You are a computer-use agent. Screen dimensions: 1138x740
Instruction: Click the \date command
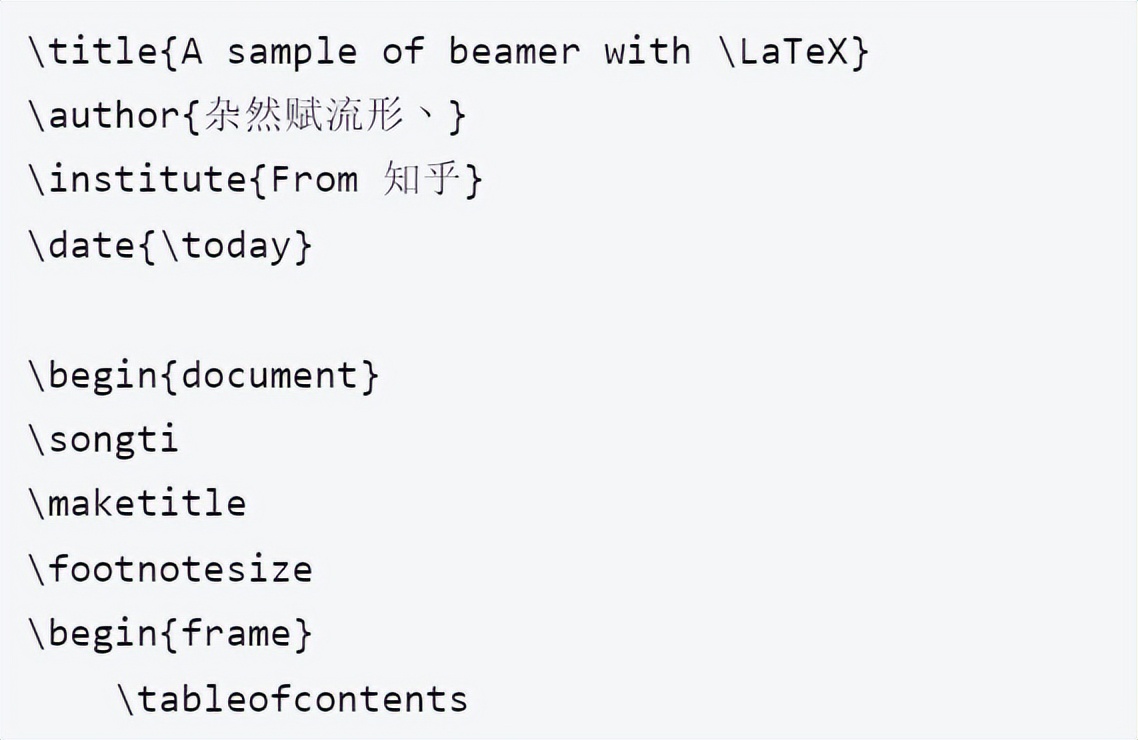(x=82, y=244)
